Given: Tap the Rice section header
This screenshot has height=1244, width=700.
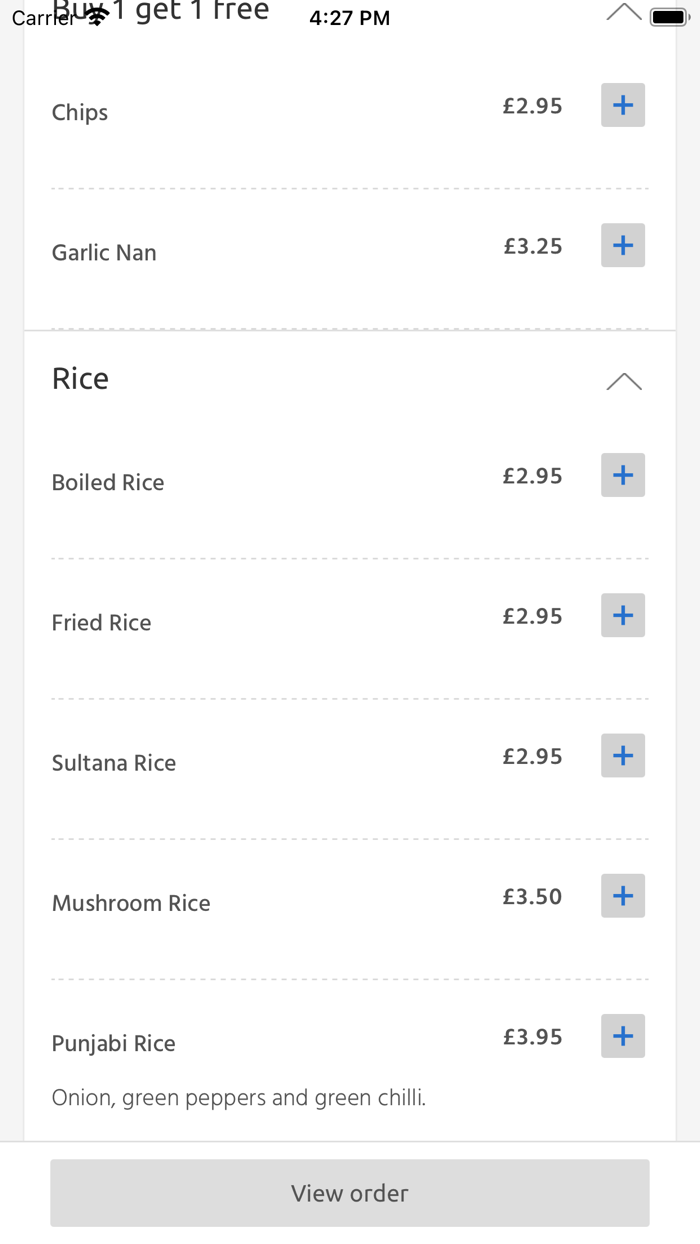Looking at the screenshot, I should pyautogui.click(x=80, y=379).
